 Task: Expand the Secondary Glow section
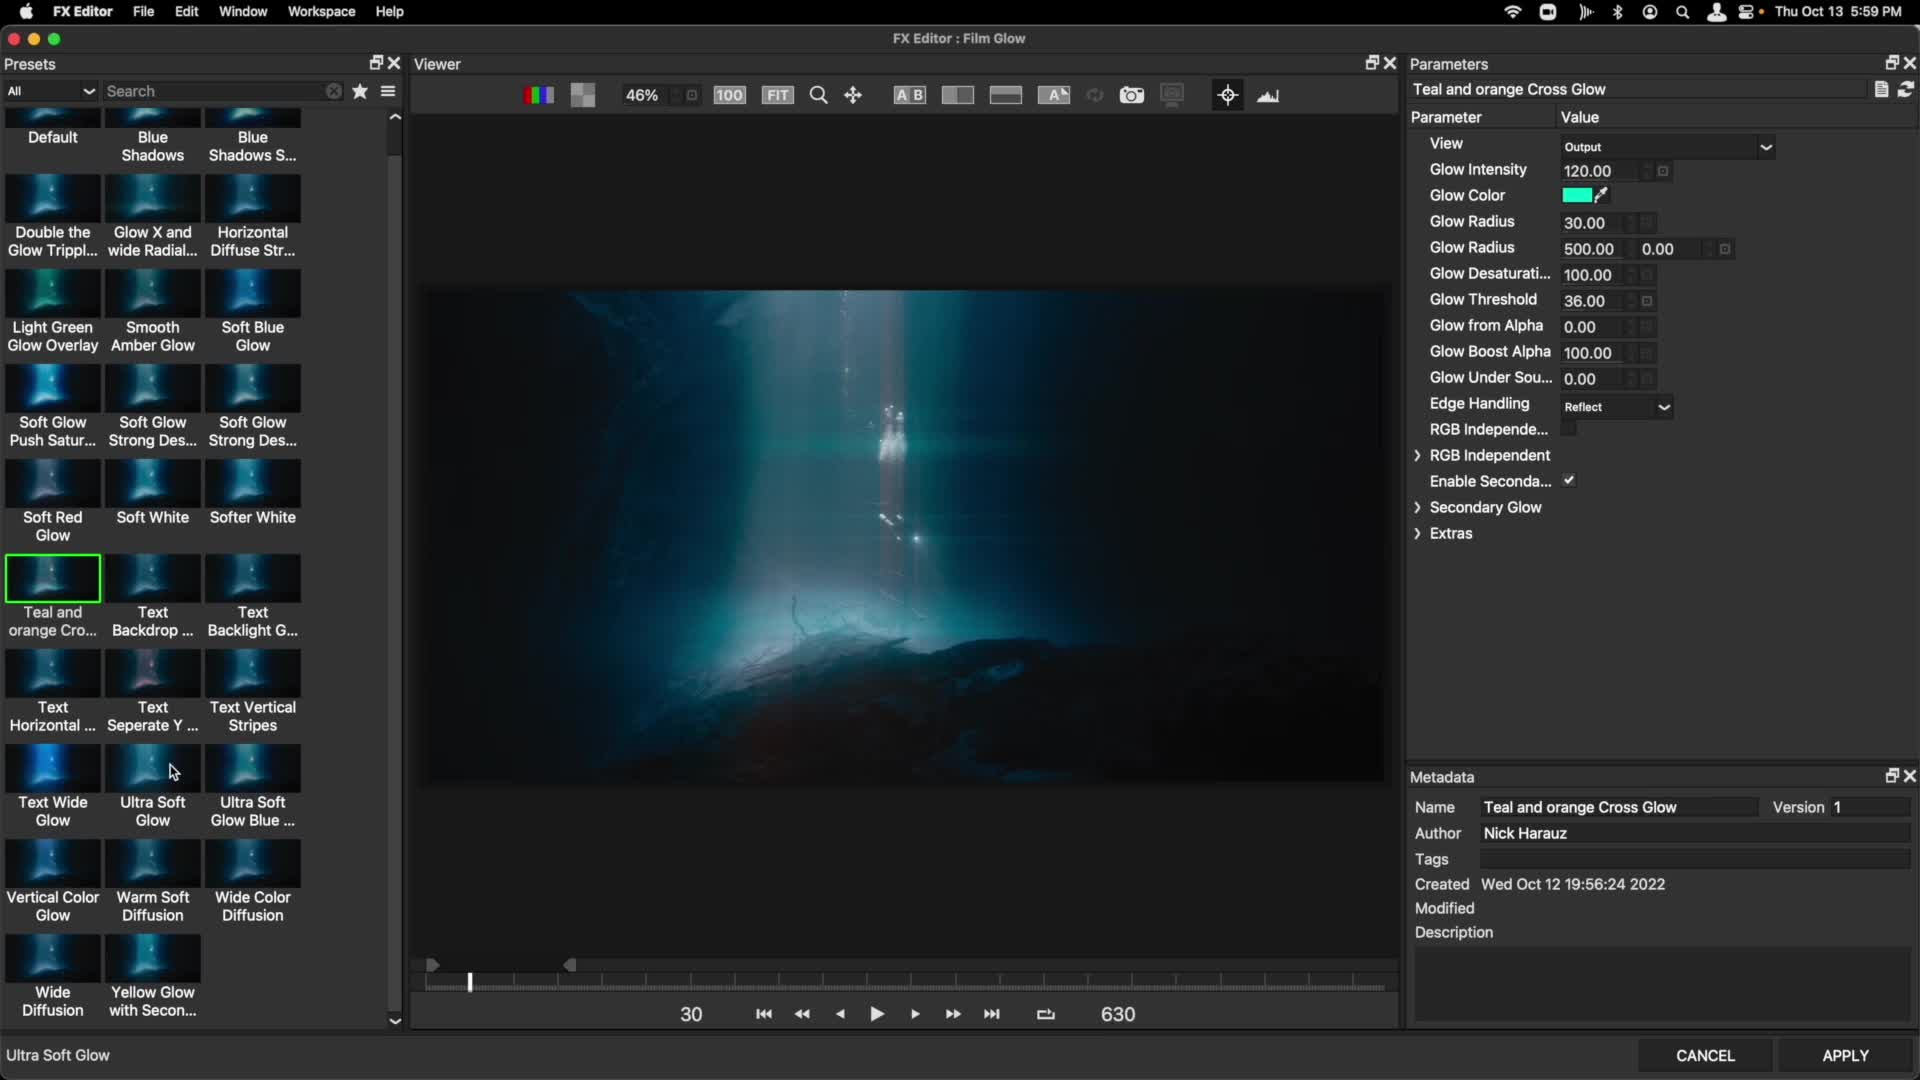point(1417,508)
